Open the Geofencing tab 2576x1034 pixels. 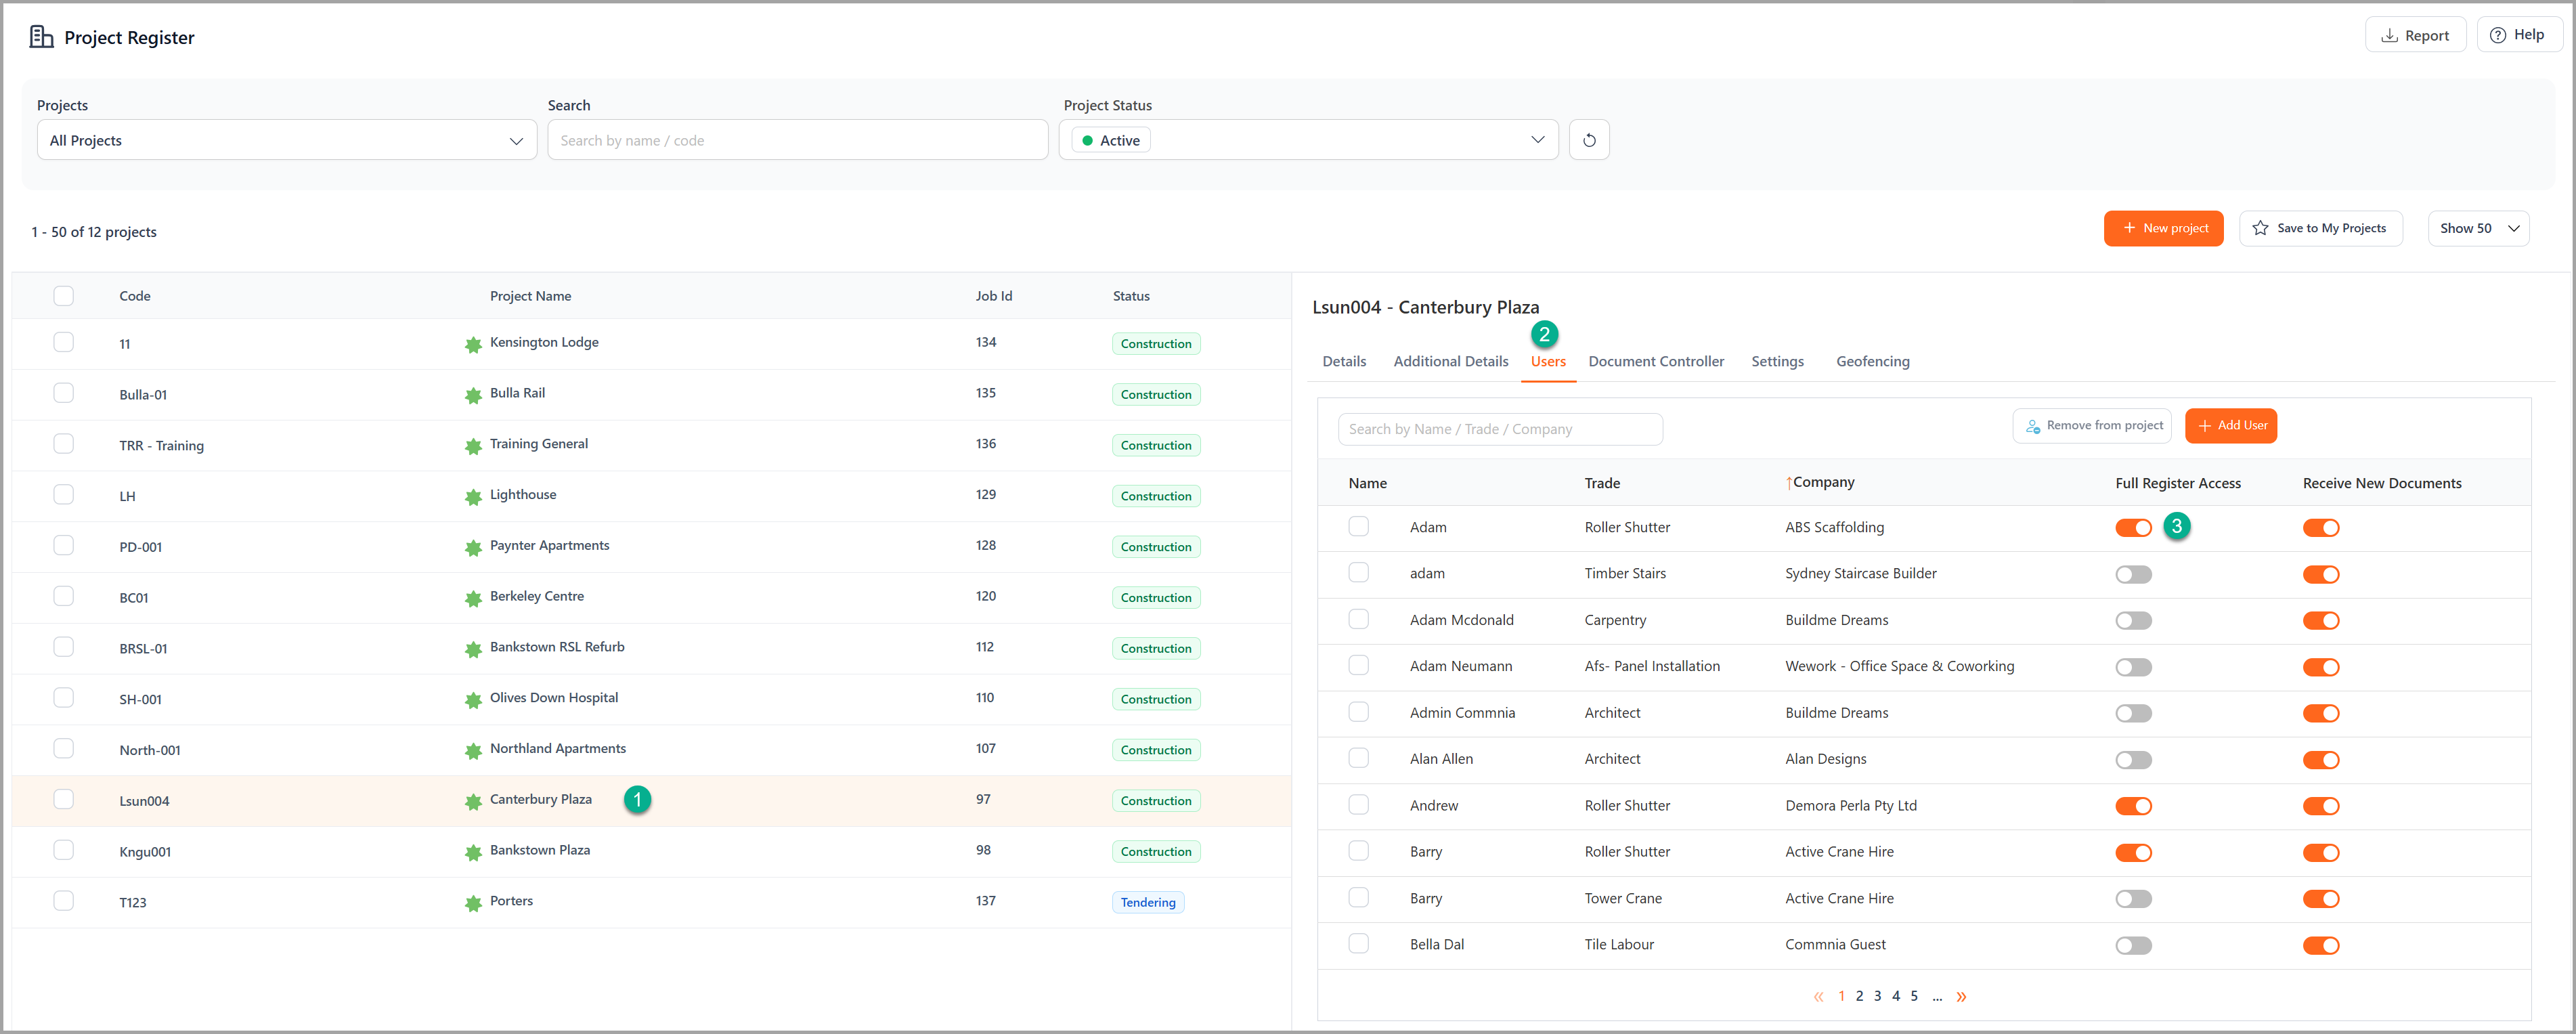[x=1872, y=361]
